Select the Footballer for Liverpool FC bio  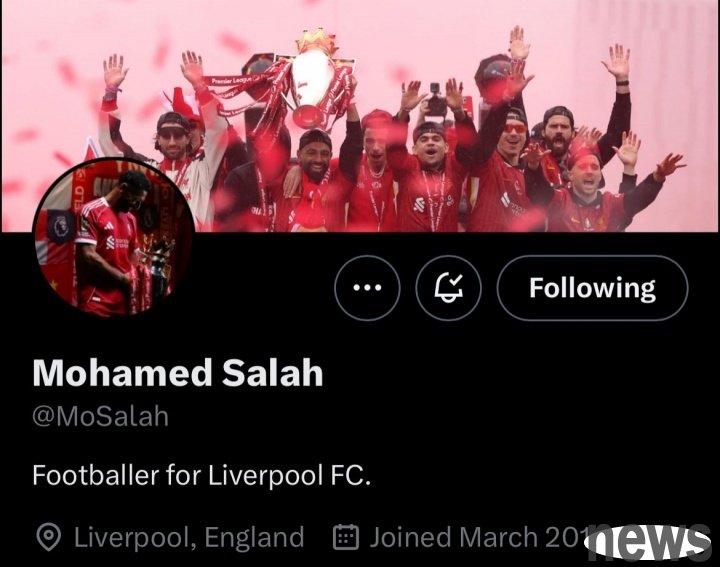[x=201, y=475]
